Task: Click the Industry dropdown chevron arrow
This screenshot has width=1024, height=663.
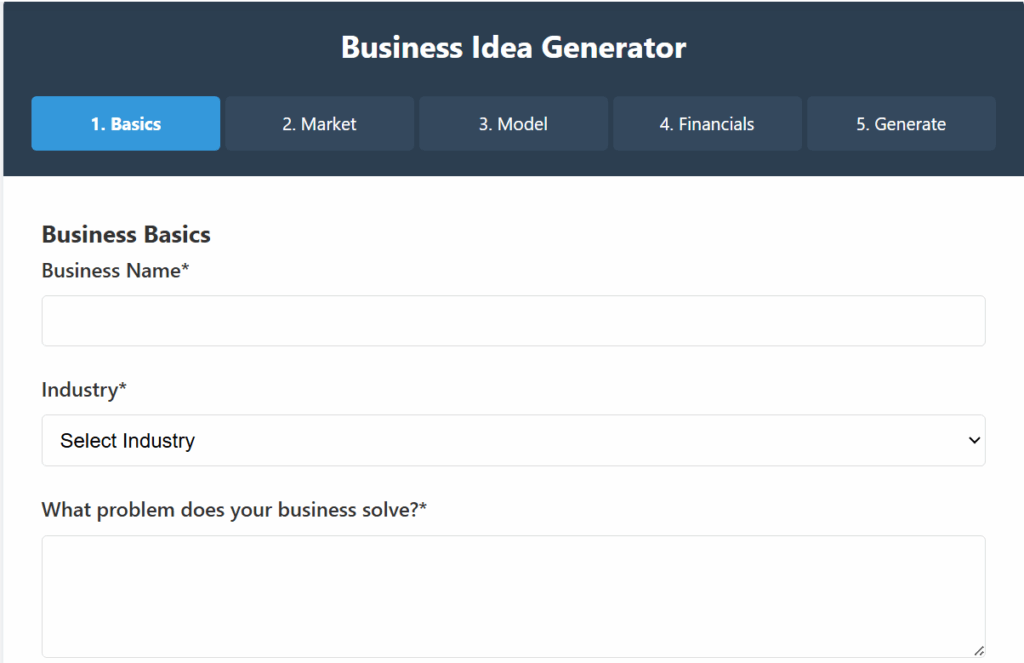Action: click(x=975, y=441)
